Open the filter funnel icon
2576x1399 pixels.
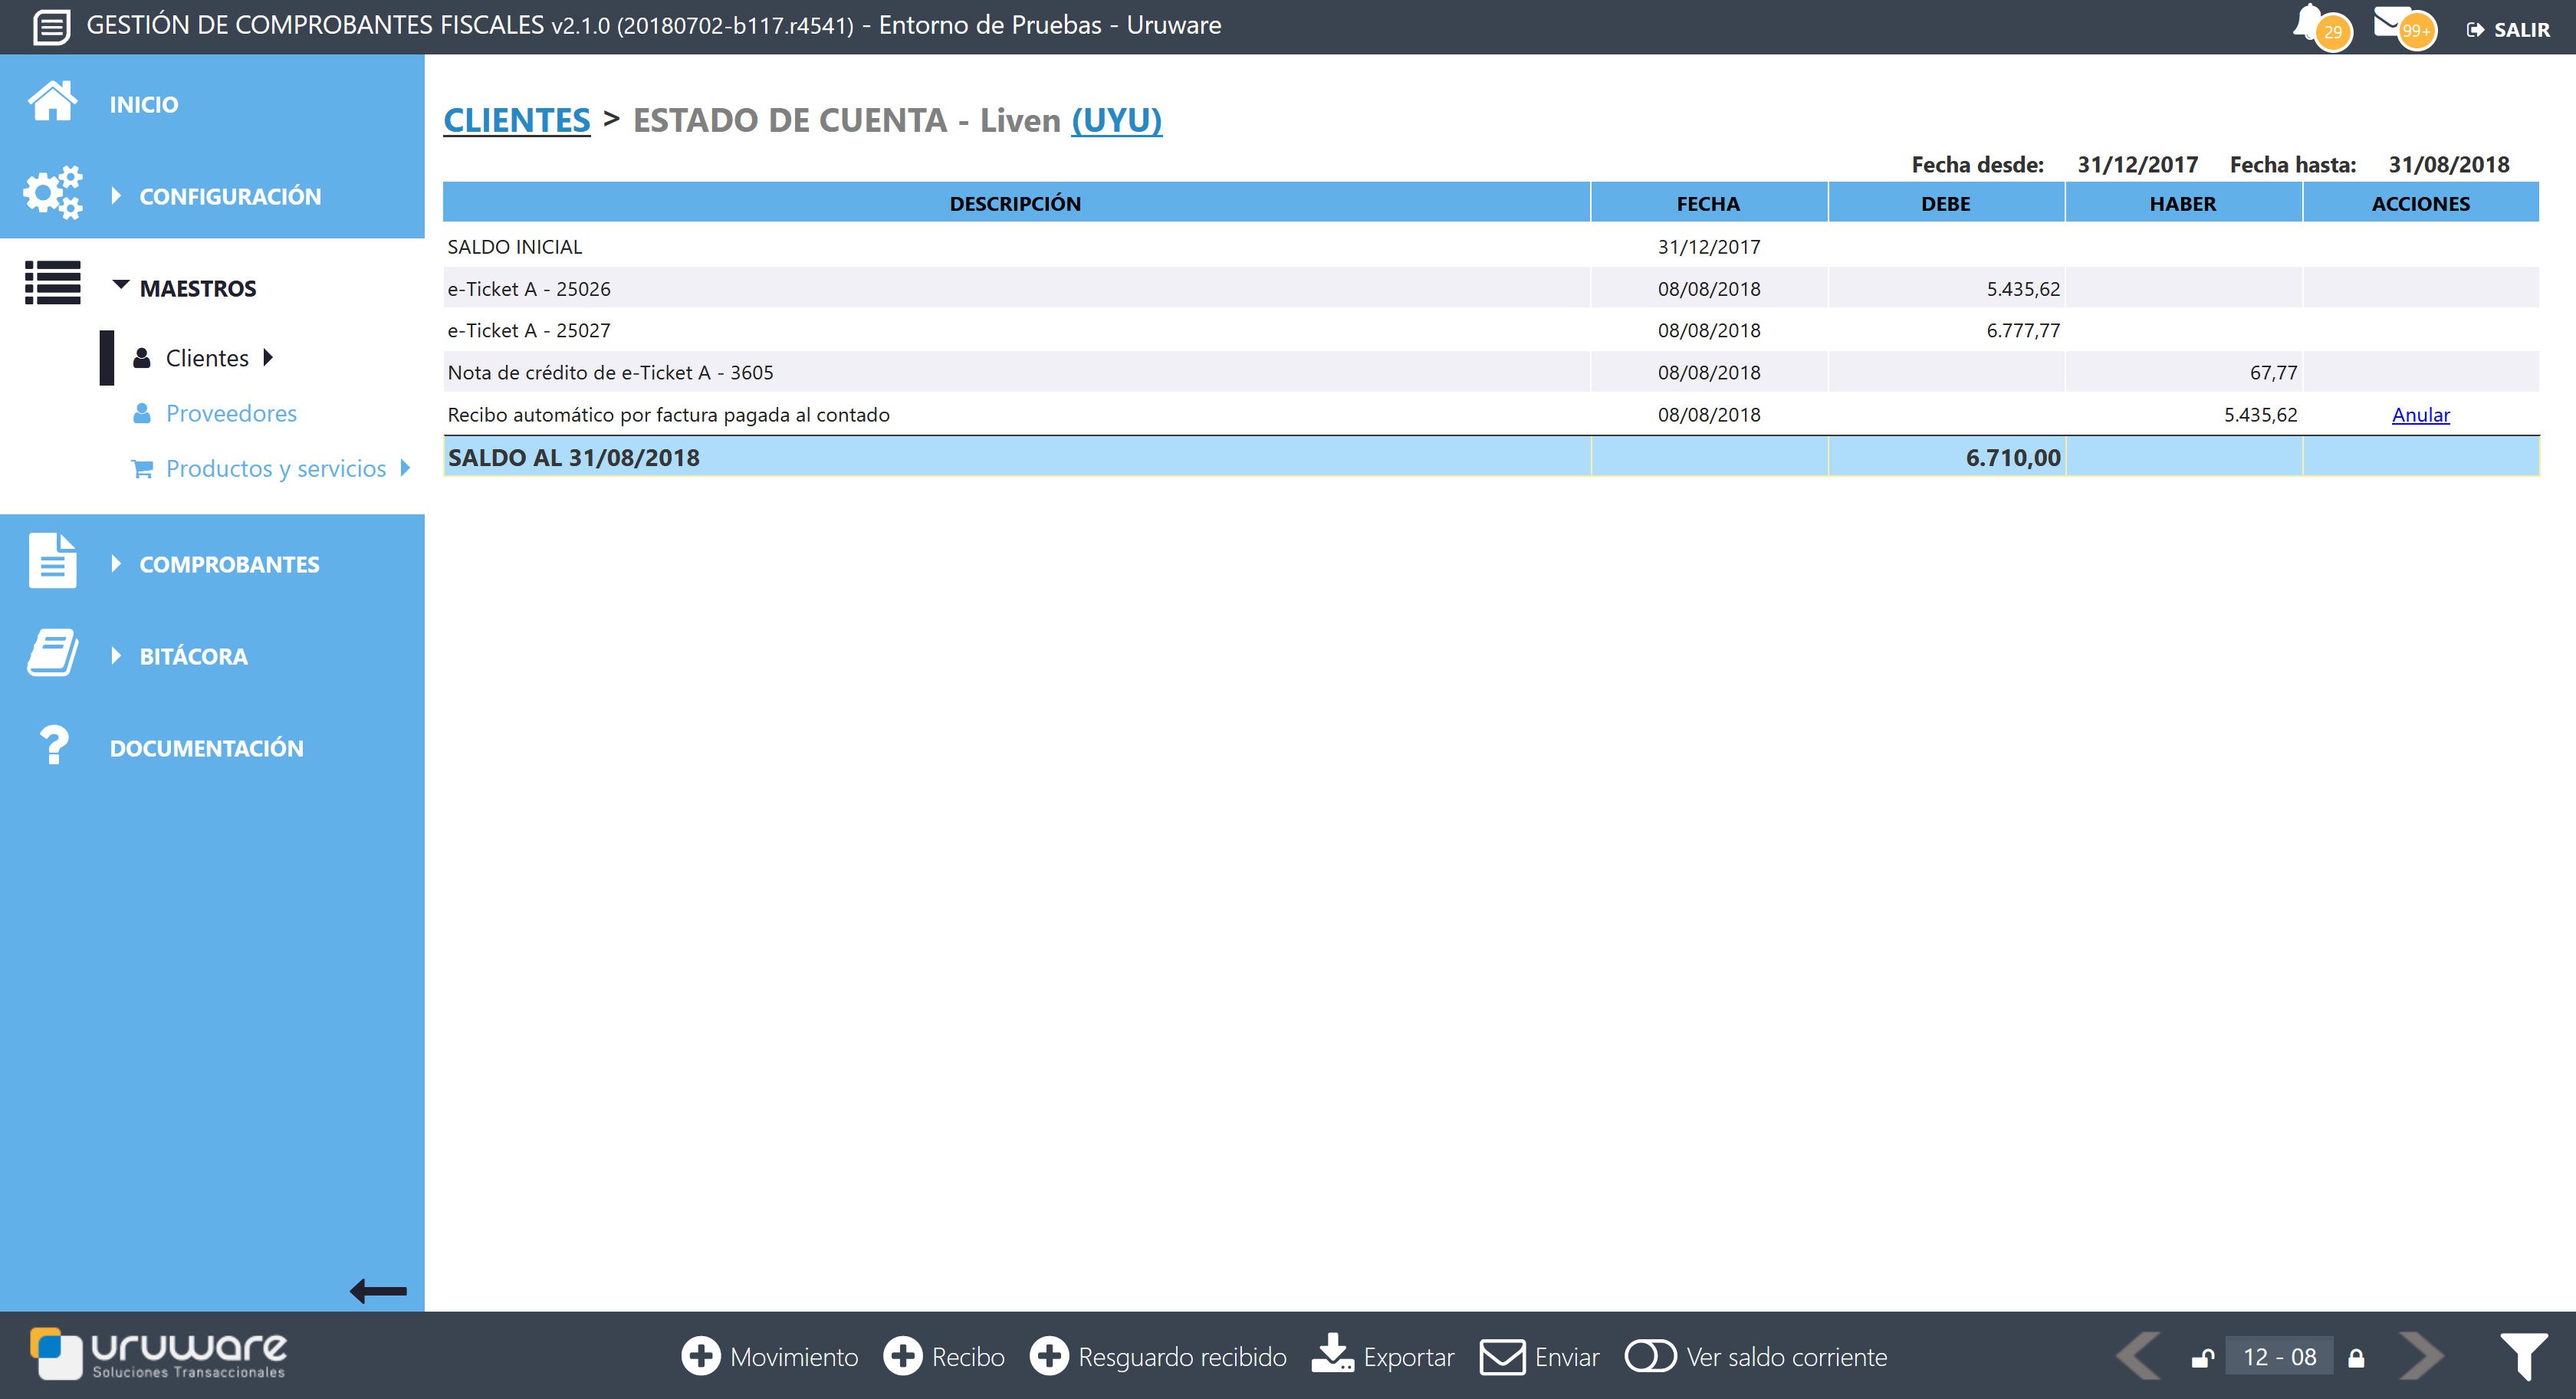click(x=2523, y=1356)
